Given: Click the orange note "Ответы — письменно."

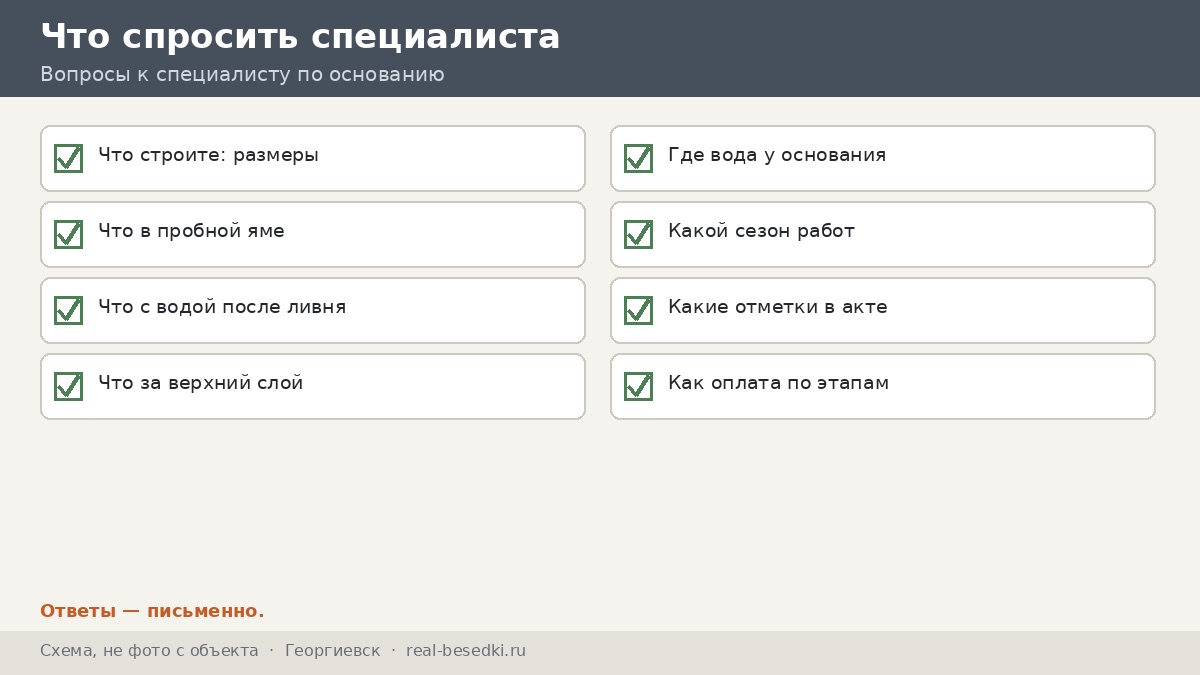Looking at the screenshot, I should point(152,611).
